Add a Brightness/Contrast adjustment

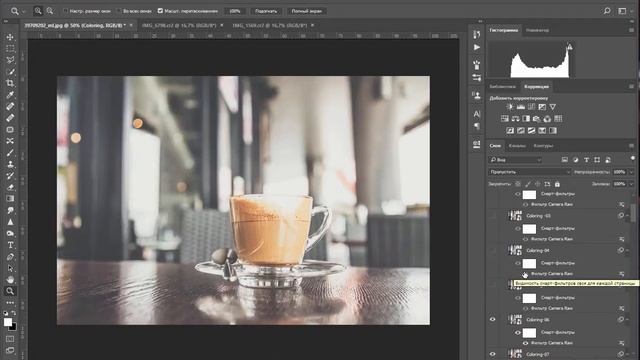coord(510,107)
